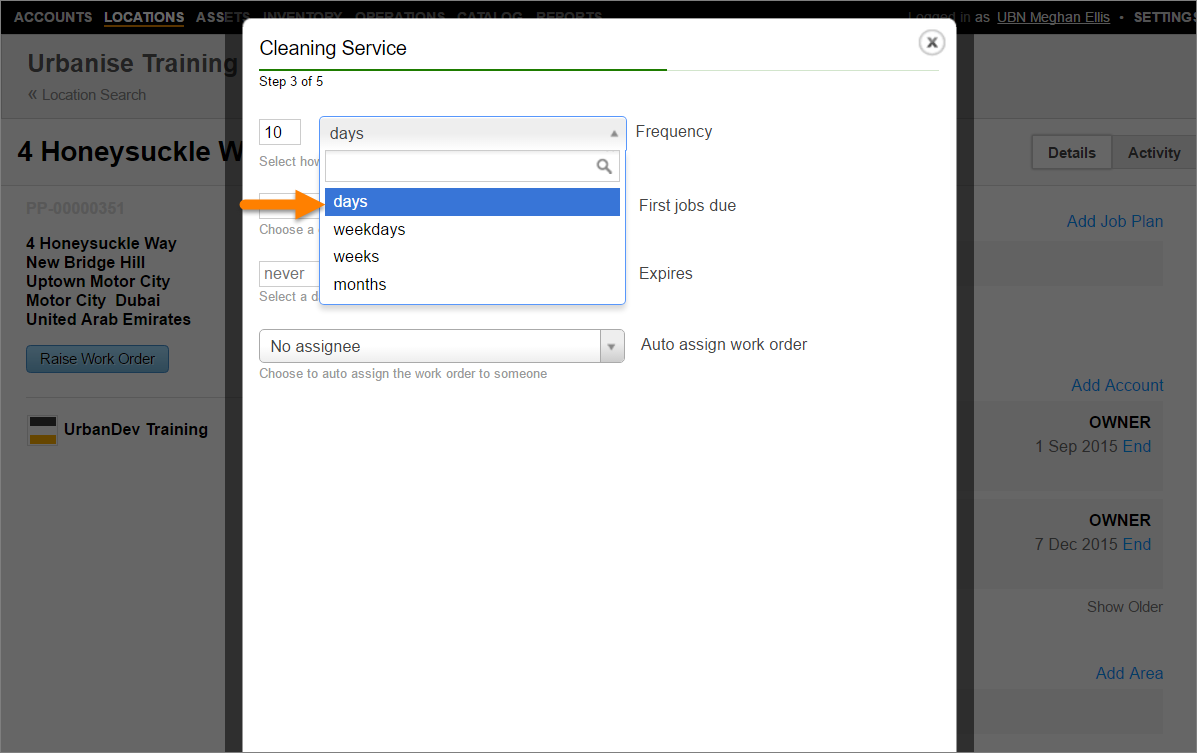Focus the dropdown search box
The width and height of the screenshot is (1197, 753).
(460, 166)
